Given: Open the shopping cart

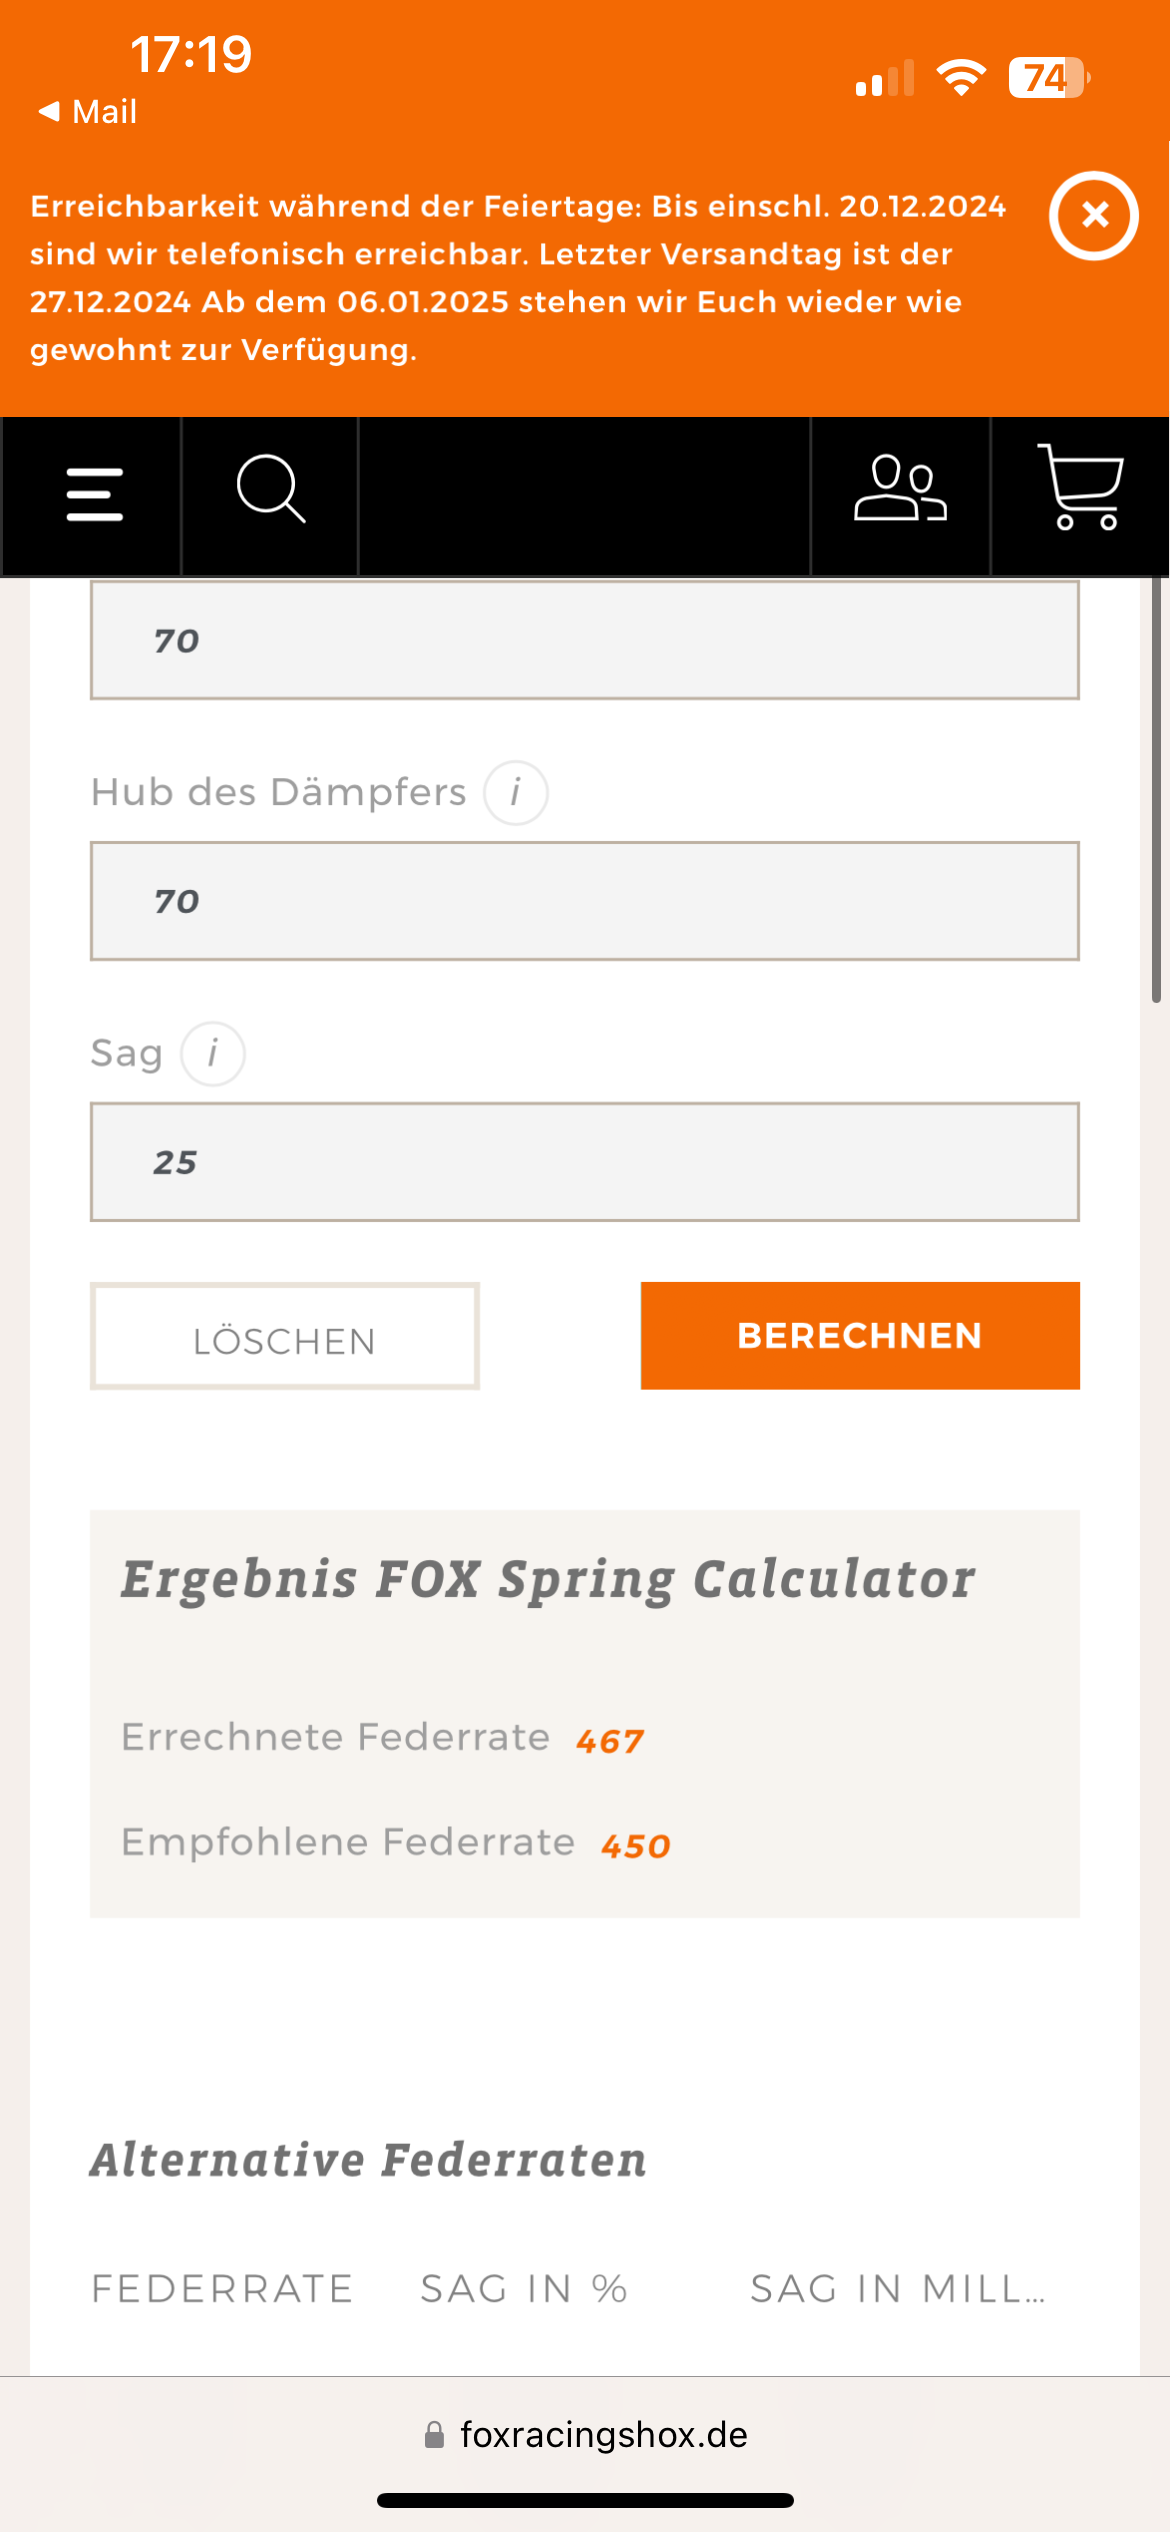Looking at the screenshot, I should 1081,488.
